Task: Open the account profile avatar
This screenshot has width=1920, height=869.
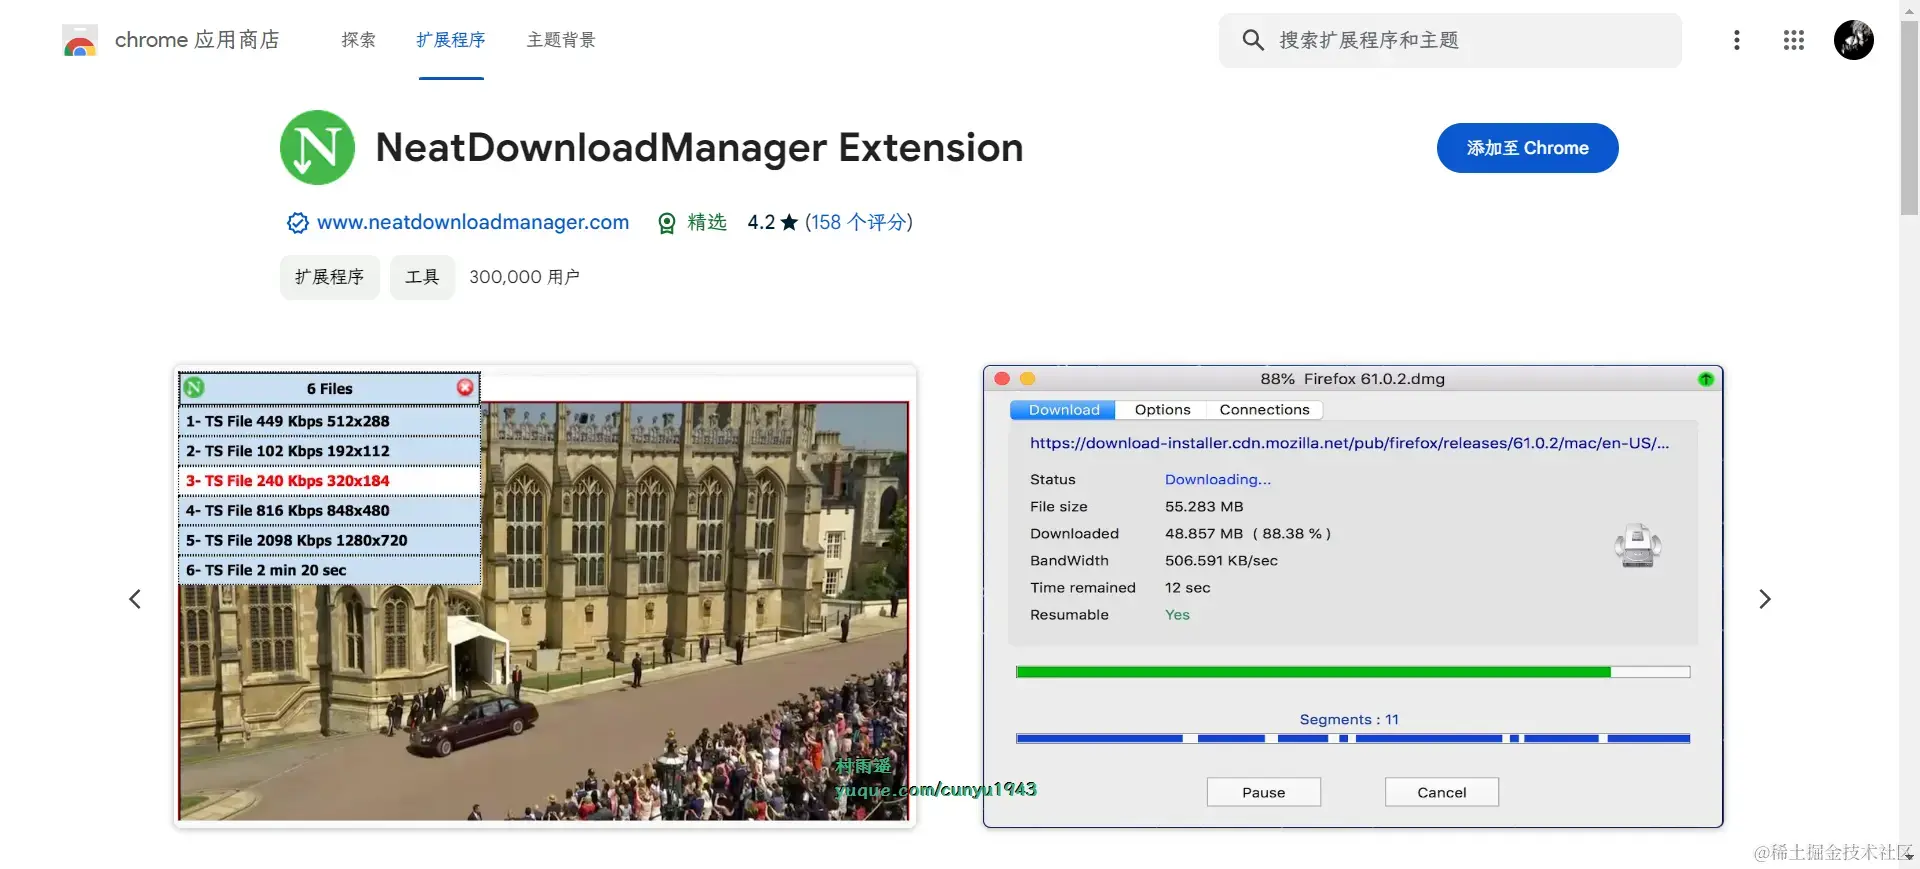Action: [x=1854, y=40]
